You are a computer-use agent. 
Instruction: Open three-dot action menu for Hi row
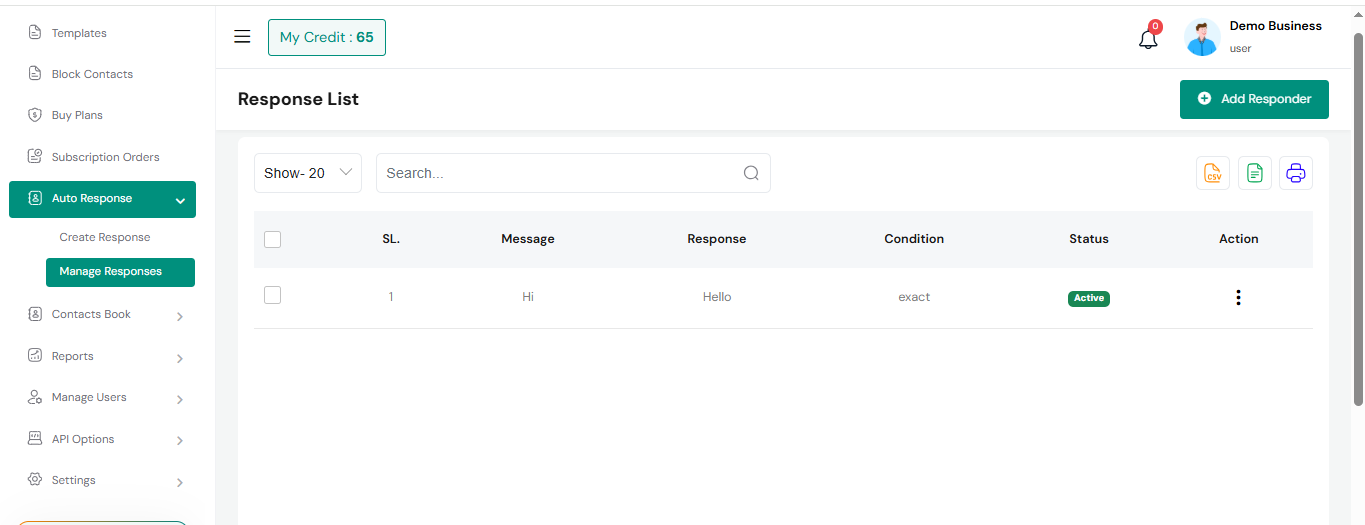(x=1238, y=297)
